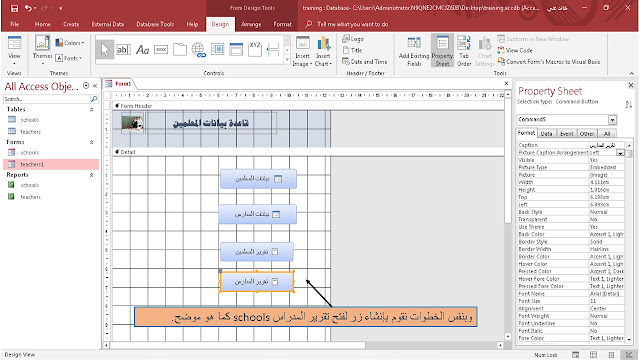Open the Other tab in Property Sheet

click(x=587, y=134)
